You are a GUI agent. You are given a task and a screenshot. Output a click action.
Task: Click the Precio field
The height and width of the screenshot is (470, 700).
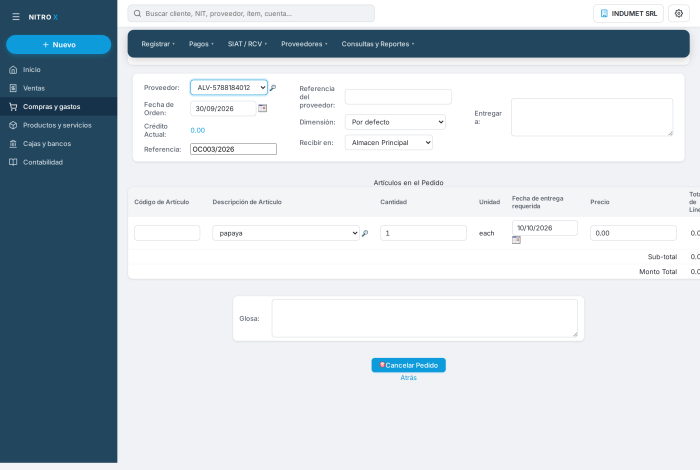(x=633, y=233)
